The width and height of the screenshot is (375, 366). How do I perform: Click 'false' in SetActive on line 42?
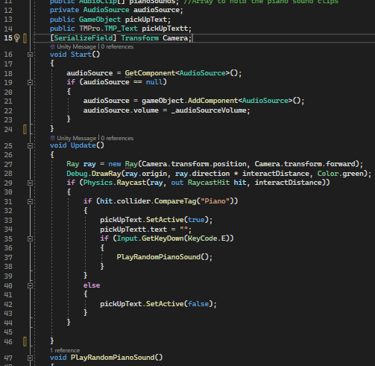tap(198, 304)
